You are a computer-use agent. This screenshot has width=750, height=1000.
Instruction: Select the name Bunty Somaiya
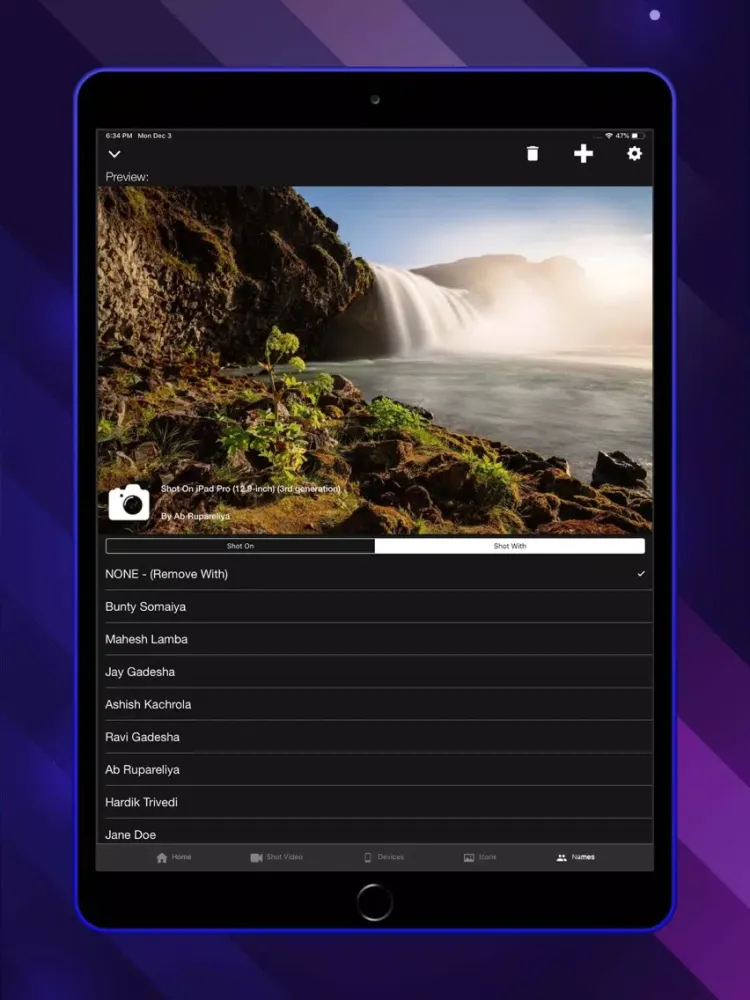pos(375,607)
